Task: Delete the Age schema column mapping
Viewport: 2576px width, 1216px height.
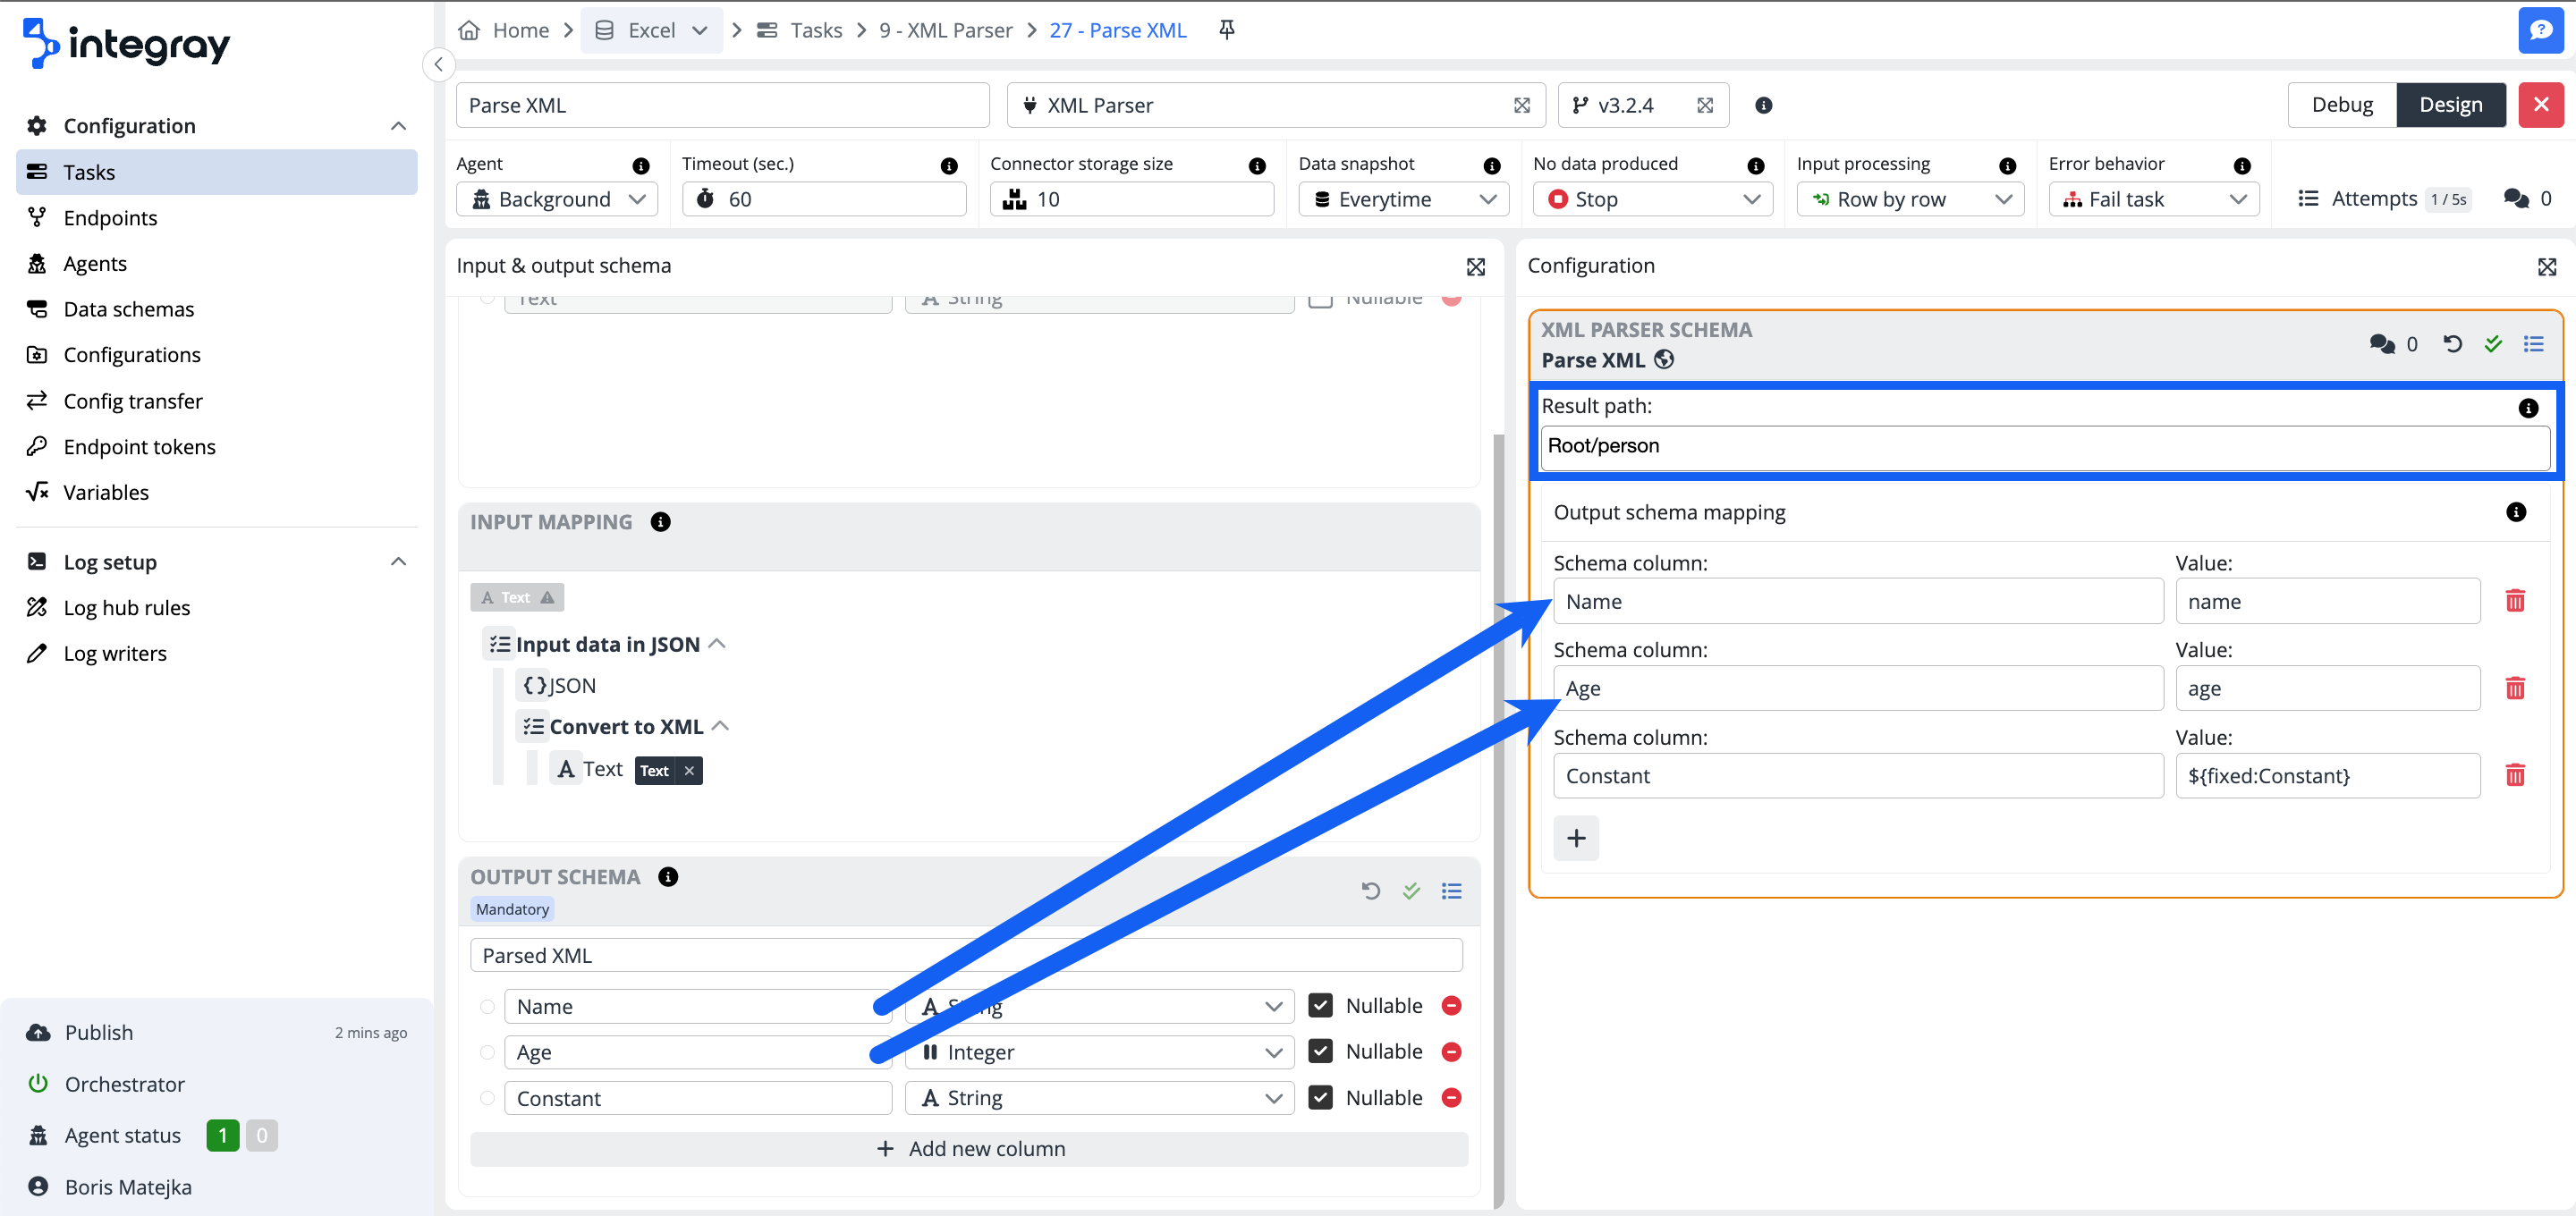Action: coord(2514,688)
